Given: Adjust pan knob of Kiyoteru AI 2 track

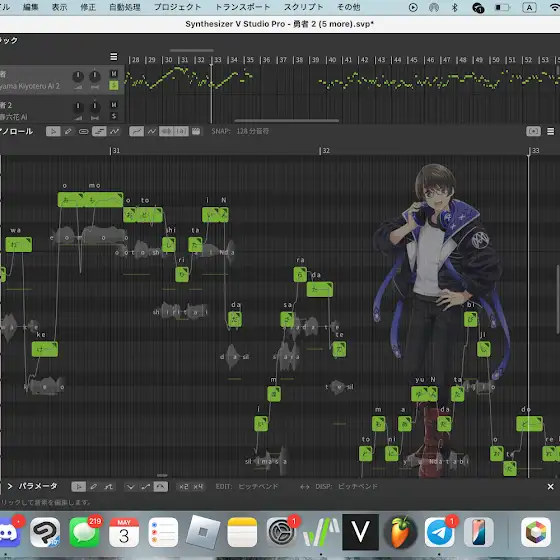Looking at the screenshot, I should [x=95, y=76].
